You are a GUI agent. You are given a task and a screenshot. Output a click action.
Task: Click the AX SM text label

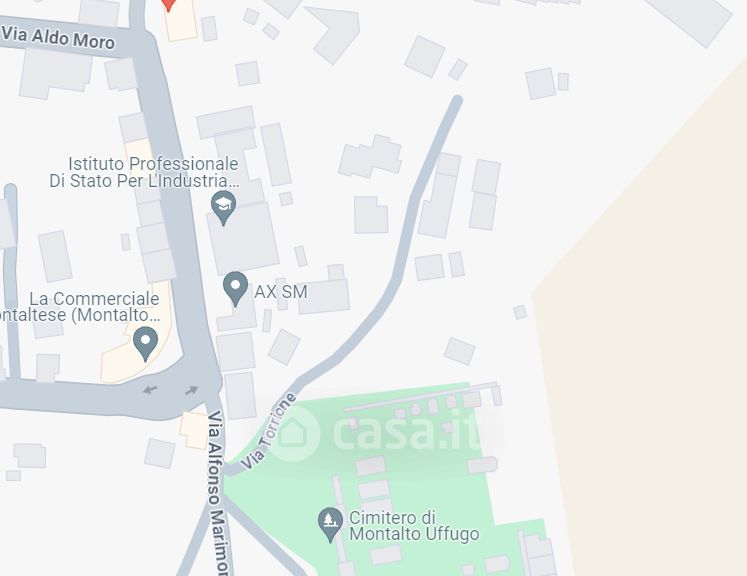(281, 292)
